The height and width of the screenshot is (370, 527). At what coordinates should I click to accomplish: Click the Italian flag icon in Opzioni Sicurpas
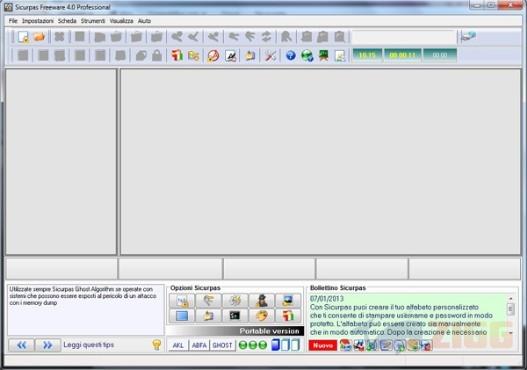(x=288, y=316)
